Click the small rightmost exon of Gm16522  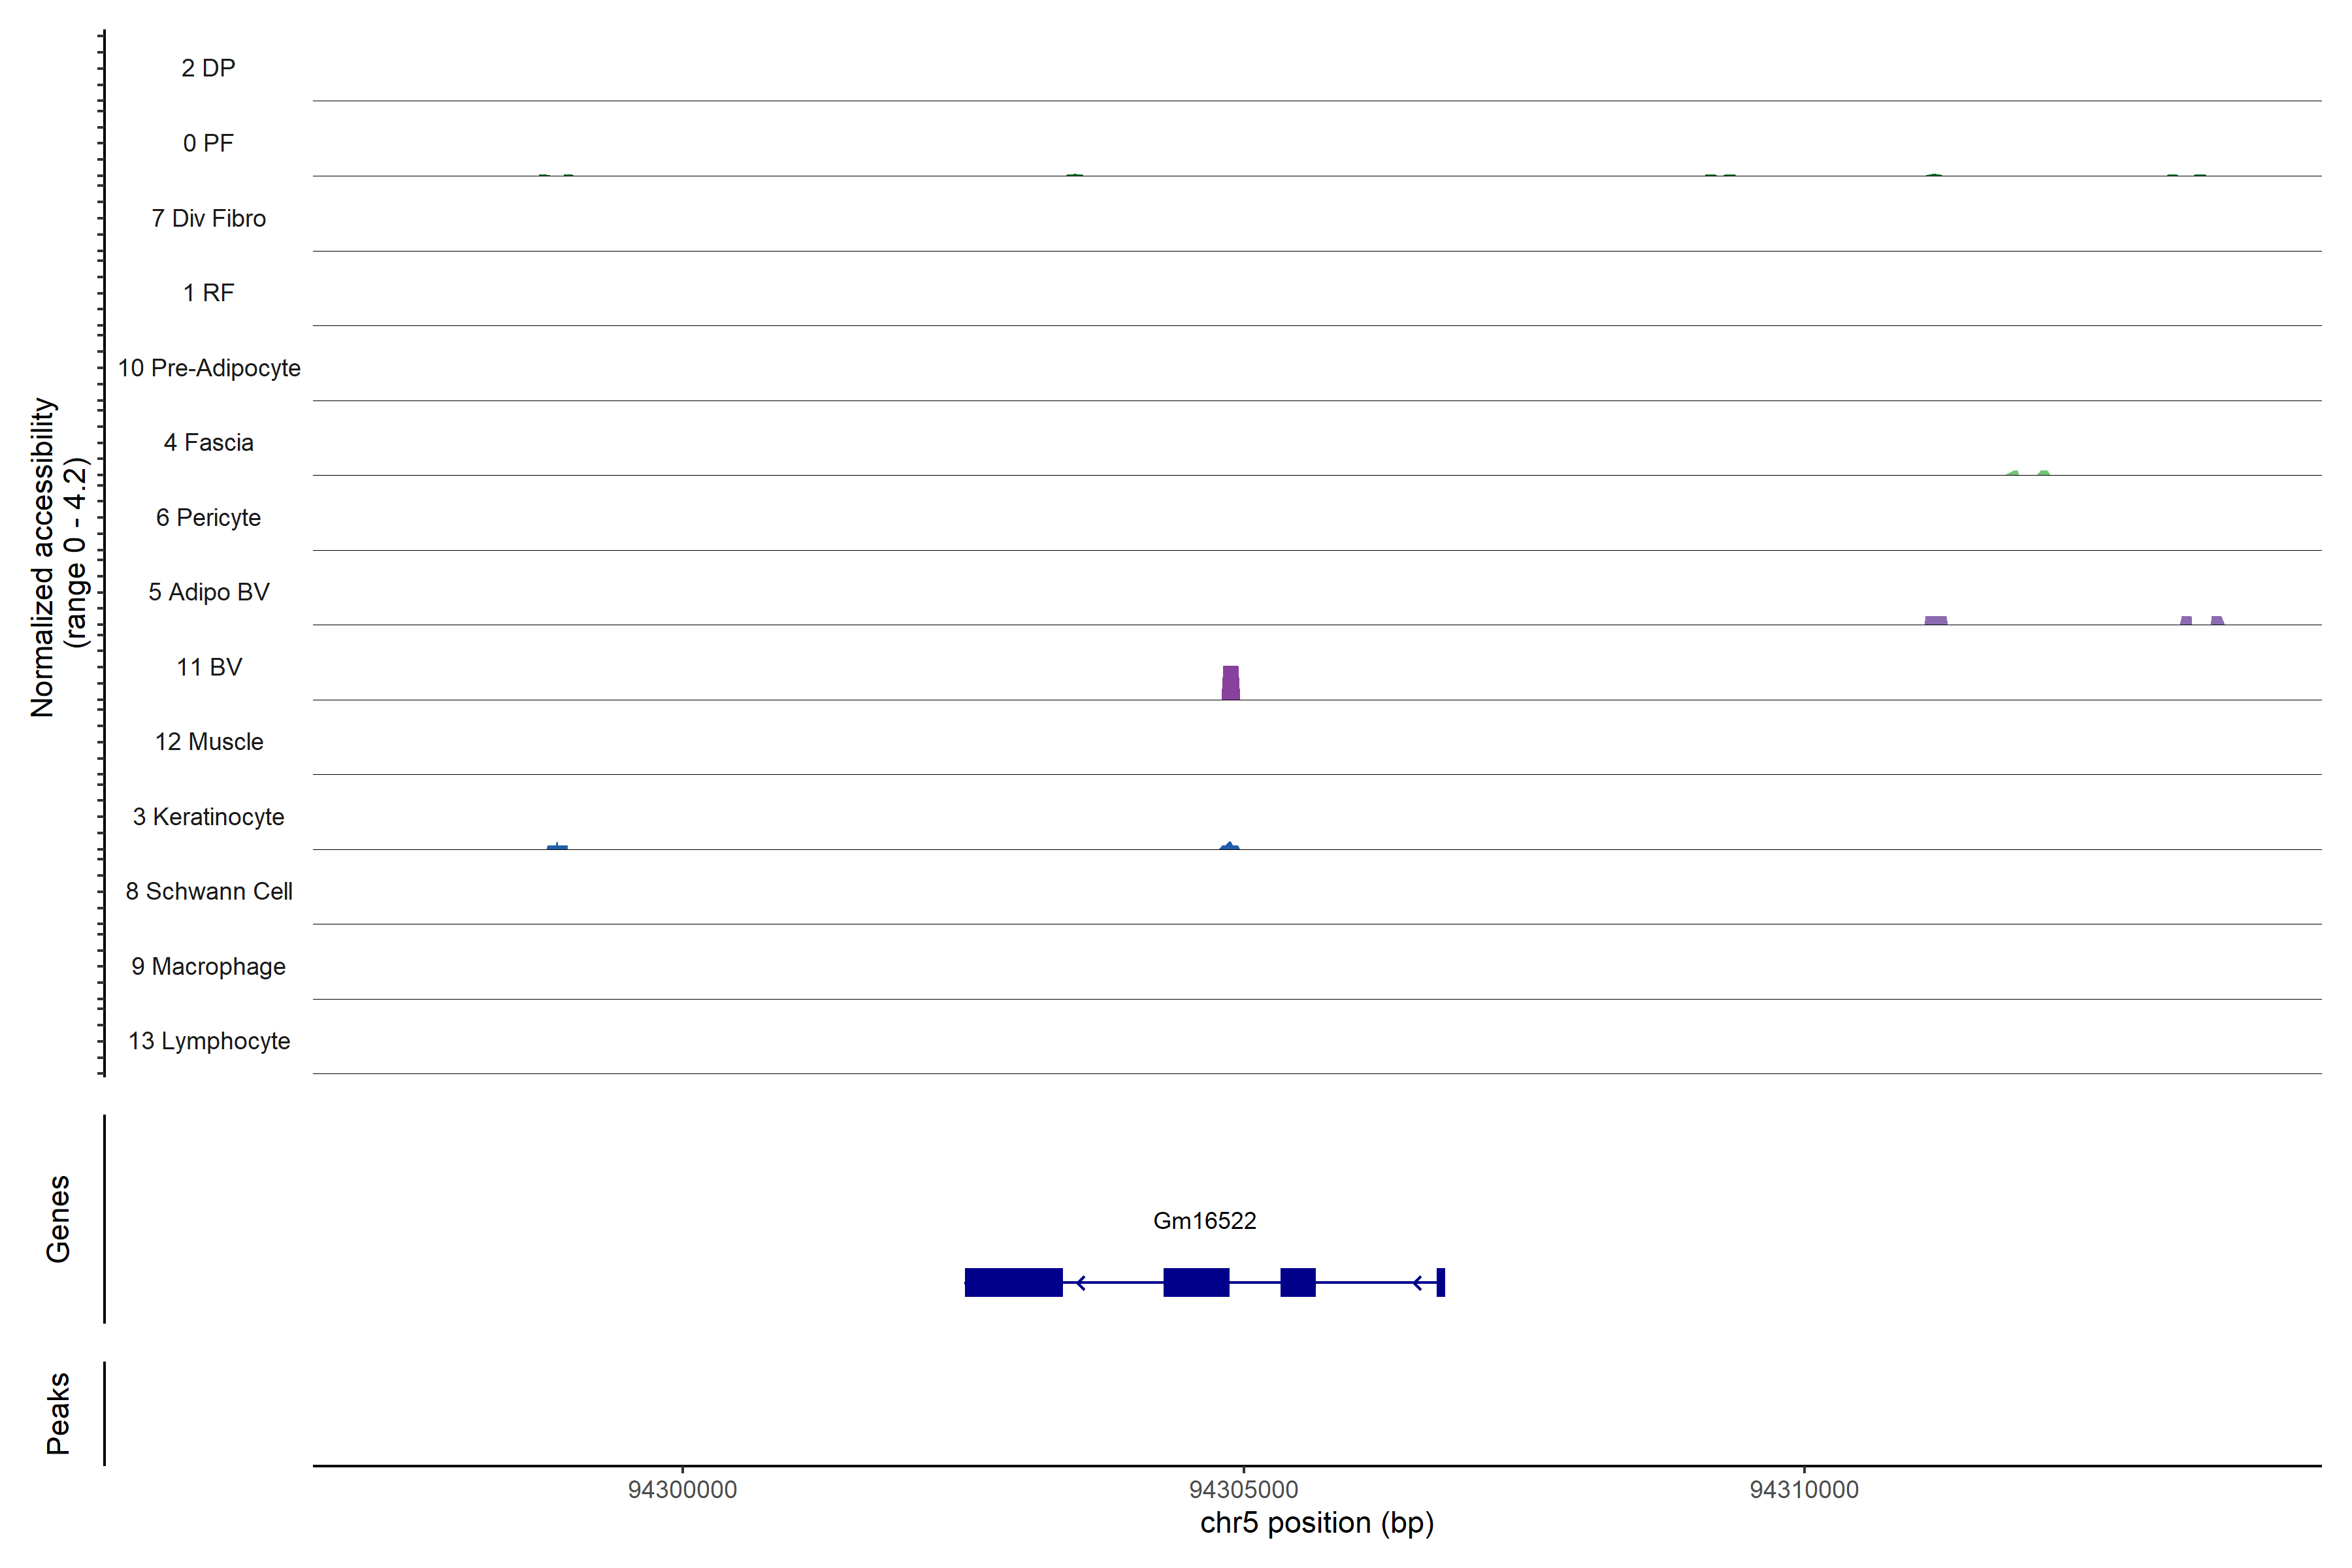1440,1282
